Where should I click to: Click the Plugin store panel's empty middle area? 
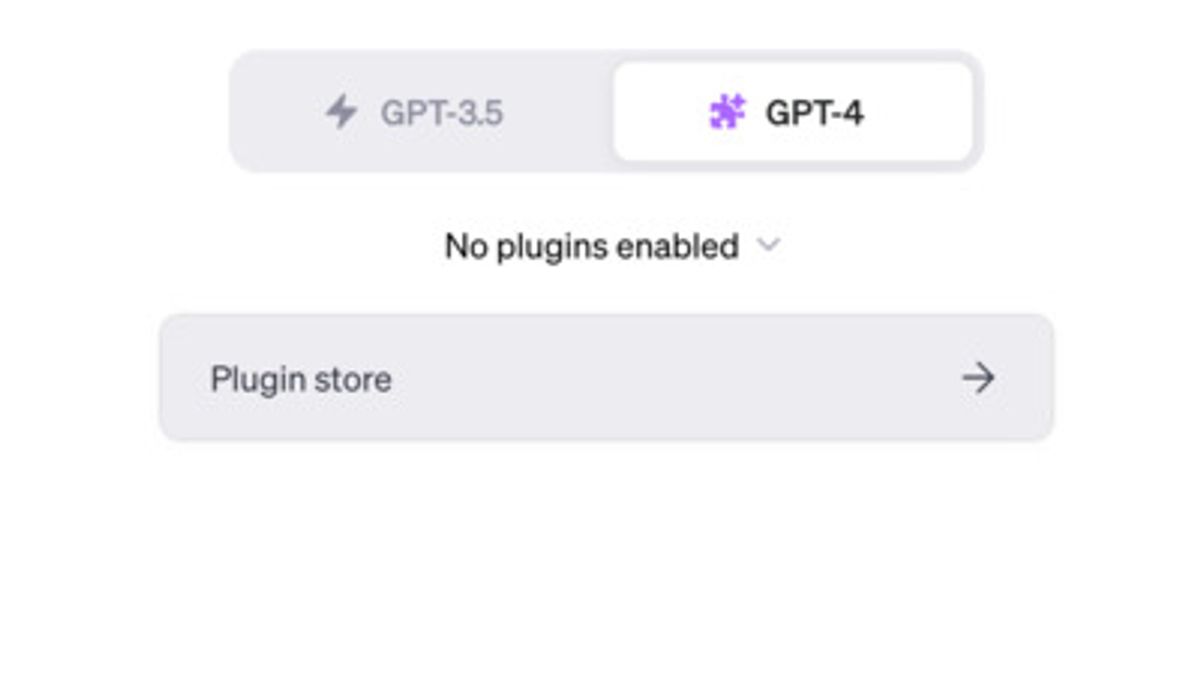[650, 378]
